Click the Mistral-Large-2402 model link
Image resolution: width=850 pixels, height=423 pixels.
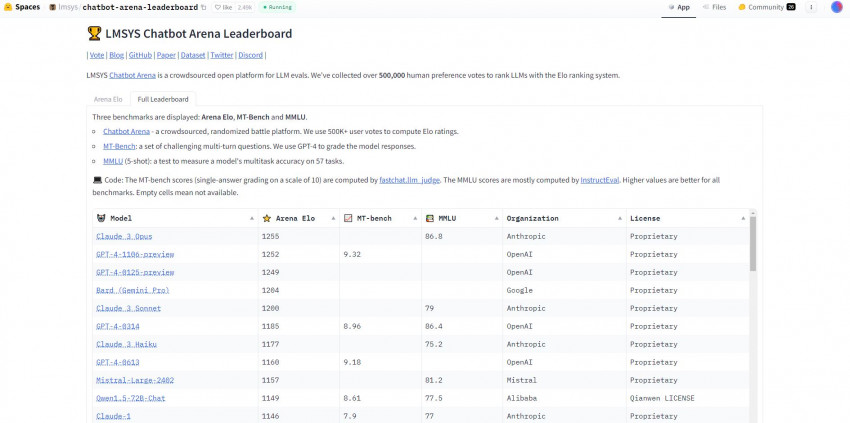click(x=135, y=380)
